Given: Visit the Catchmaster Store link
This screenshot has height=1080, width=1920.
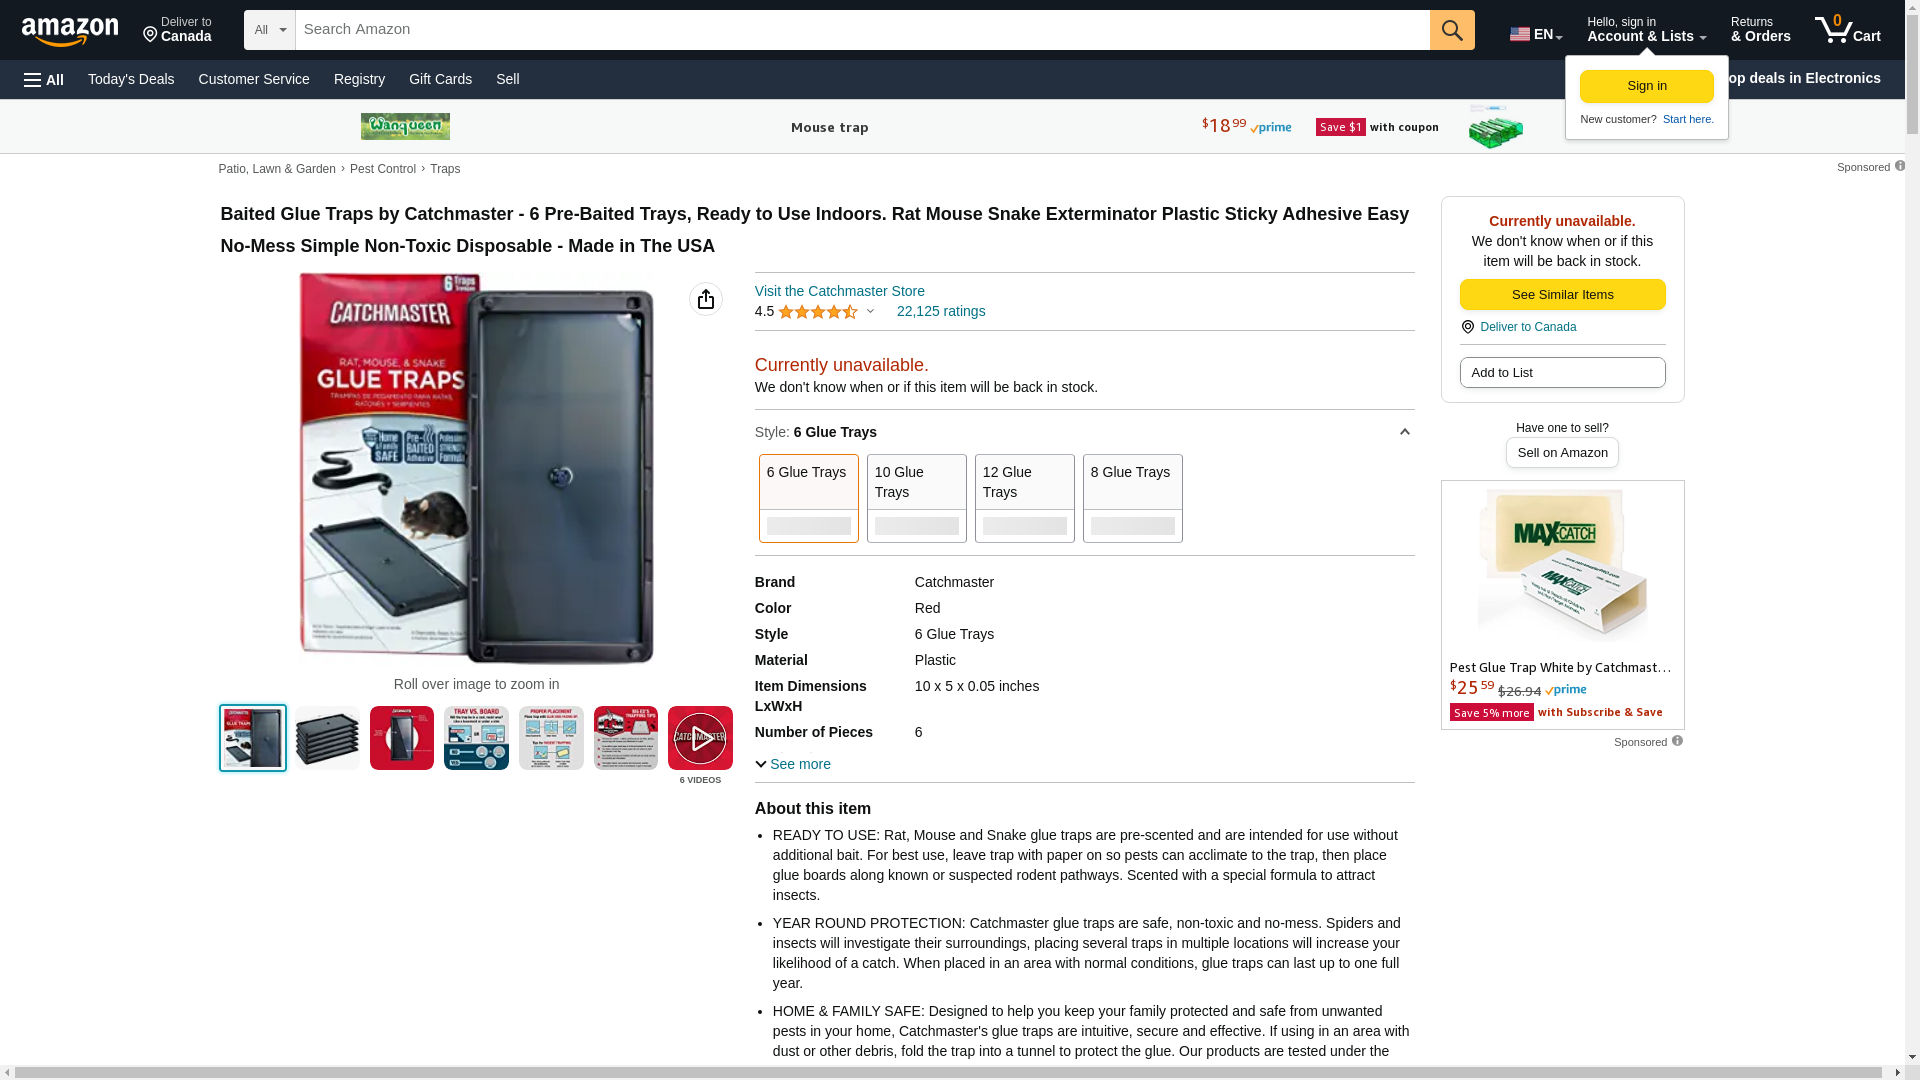Looking at the screenshot, I should coord(840,291).
